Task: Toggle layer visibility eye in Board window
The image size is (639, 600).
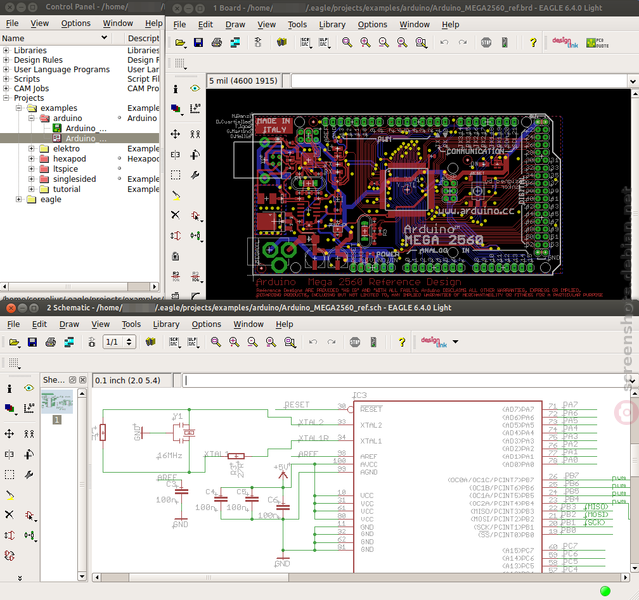Action: (x=195, y=89)
